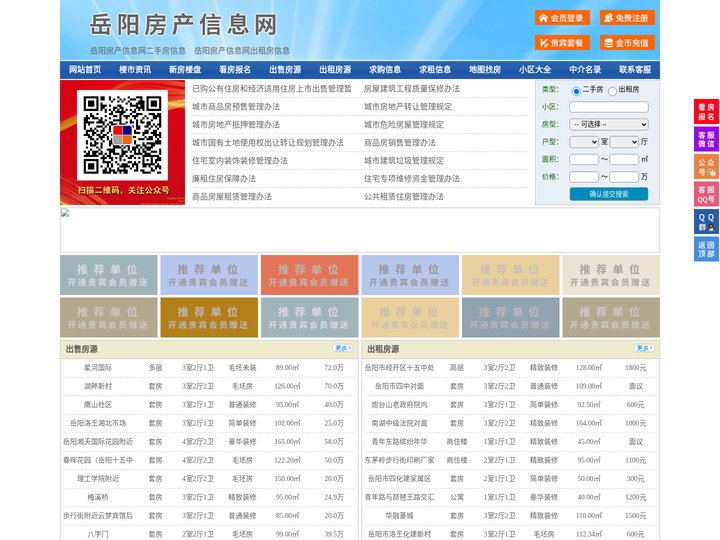The width and height of the screenshot is (720, 540).
Task: Expand the 厅 hall count dropdown
Action: point(624,142)
